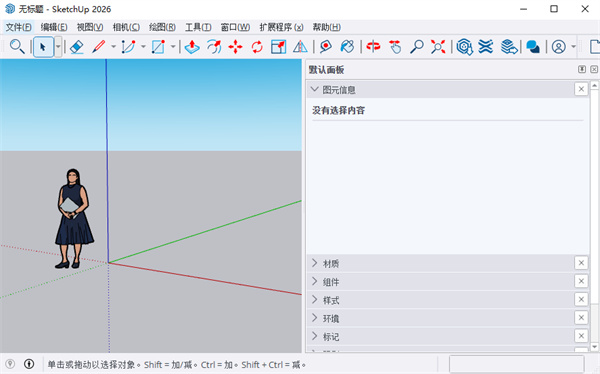The height and width of the screenshot is (374, 600).
Task: Expand the 标记 panel
Action: click(x=315, y=336)
